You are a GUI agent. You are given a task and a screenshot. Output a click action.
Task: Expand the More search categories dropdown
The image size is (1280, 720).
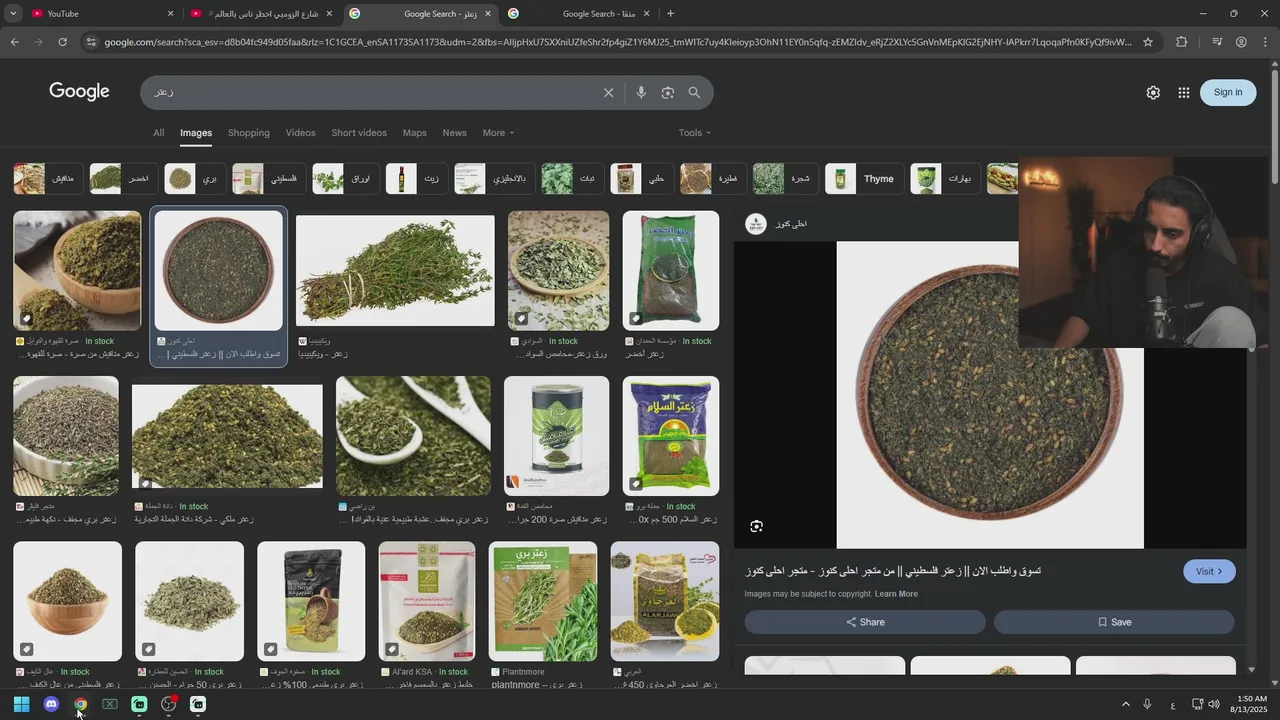(498, 133)
